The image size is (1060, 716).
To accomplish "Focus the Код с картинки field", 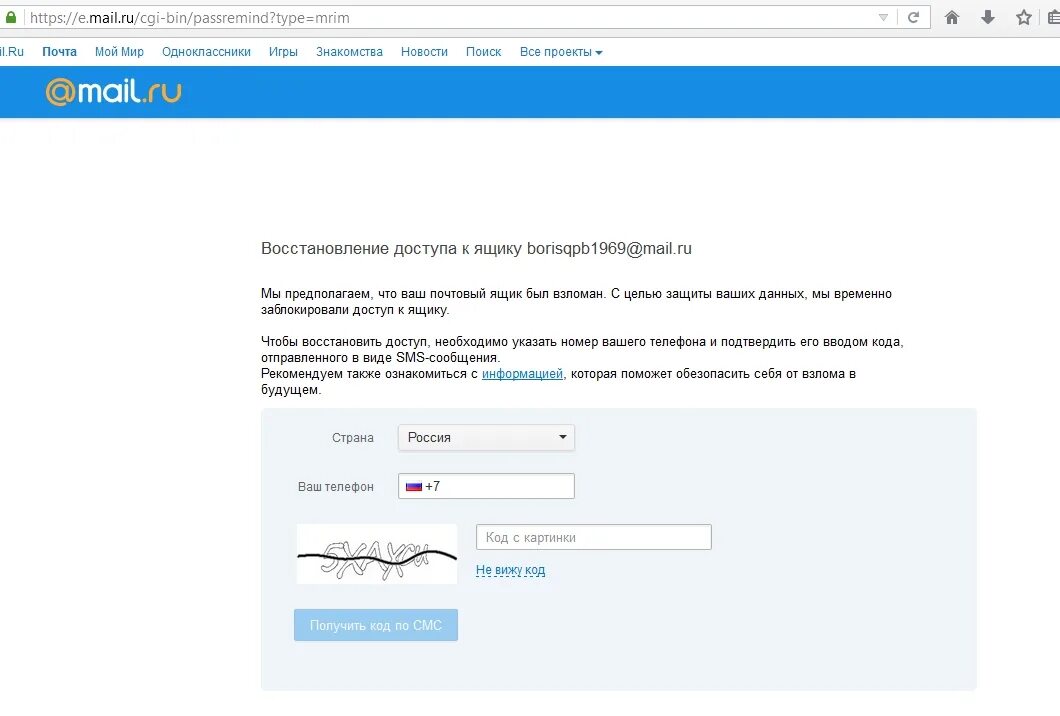I will (x=594, y=537).
